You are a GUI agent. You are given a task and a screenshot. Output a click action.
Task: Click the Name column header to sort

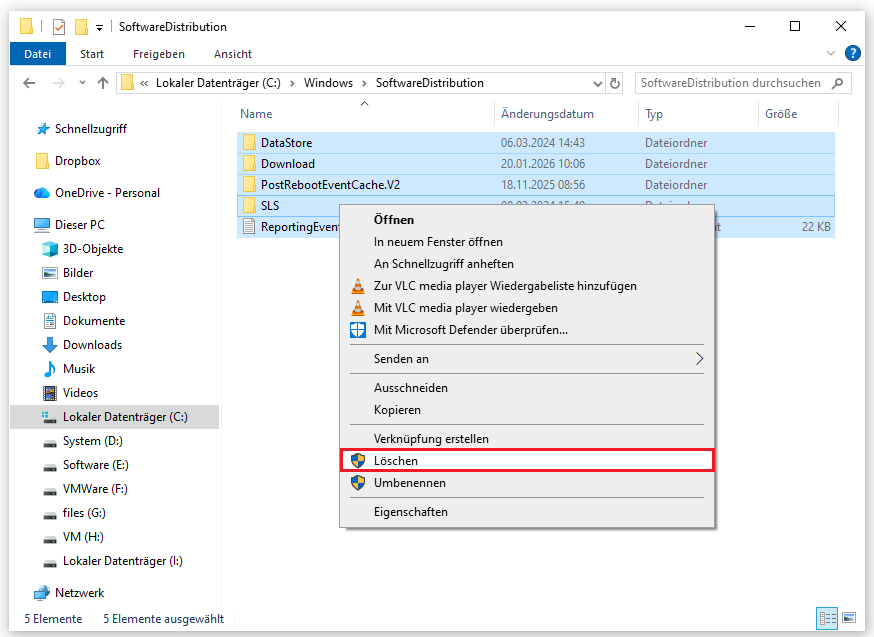[x=256, y=114]
